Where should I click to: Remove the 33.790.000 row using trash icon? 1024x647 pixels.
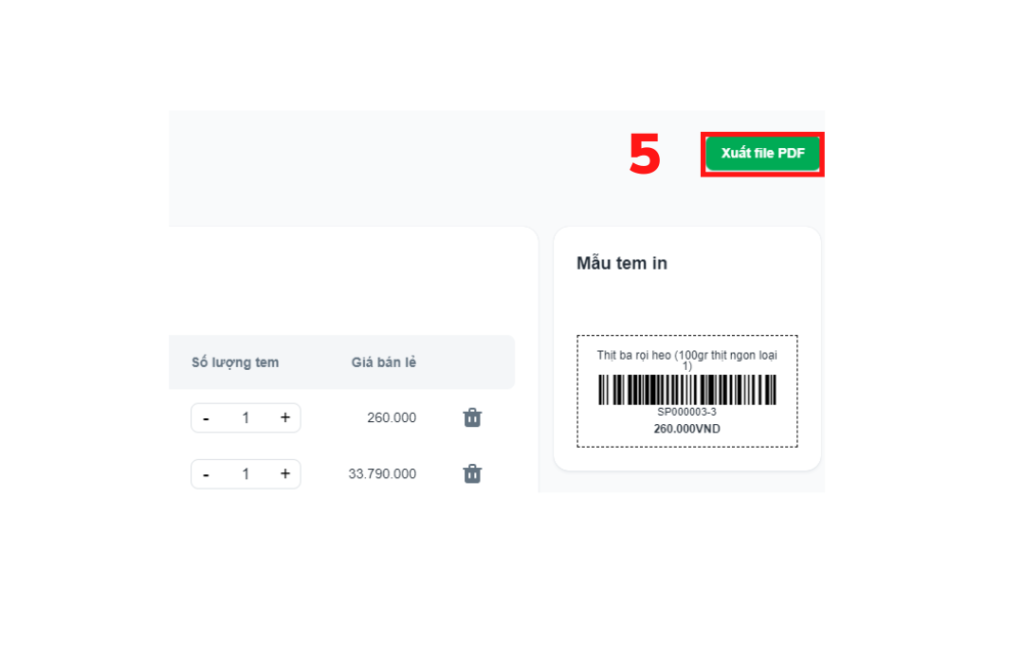tap(472, 473)
